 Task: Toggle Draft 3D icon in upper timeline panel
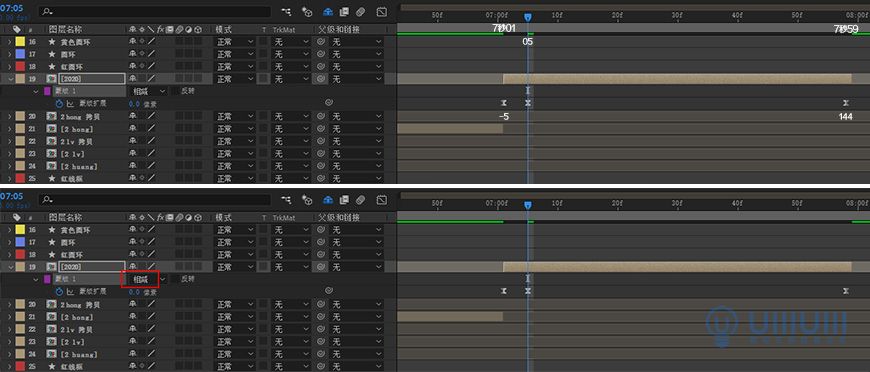click(307, 12)
